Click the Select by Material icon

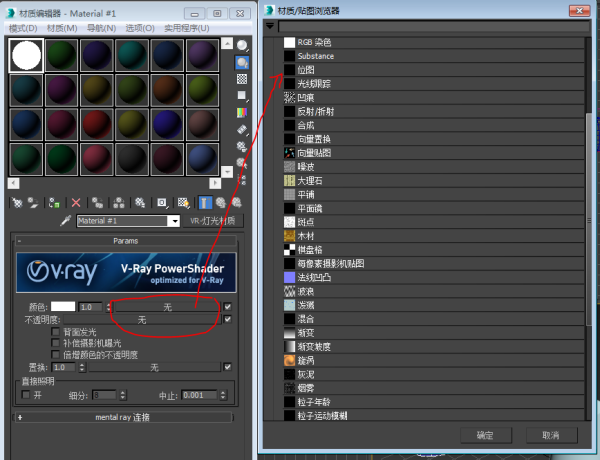pyautogui.click(x=242, y=163)
